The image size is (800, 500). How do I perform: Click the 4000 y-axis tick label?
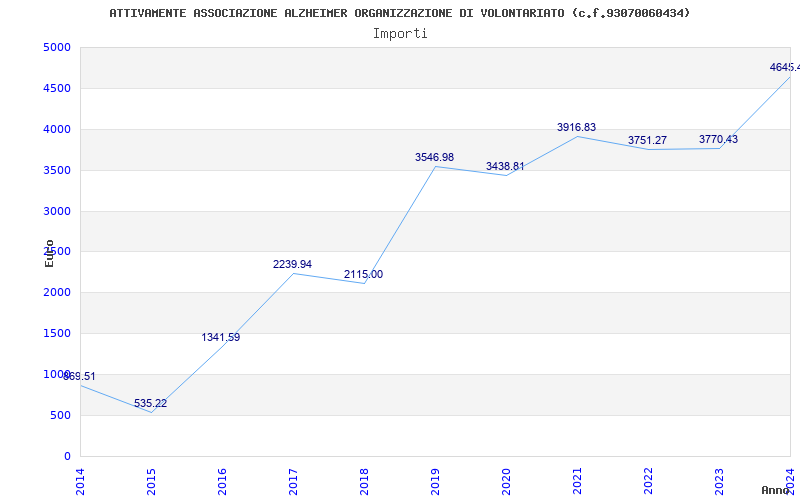pos(57,130)
